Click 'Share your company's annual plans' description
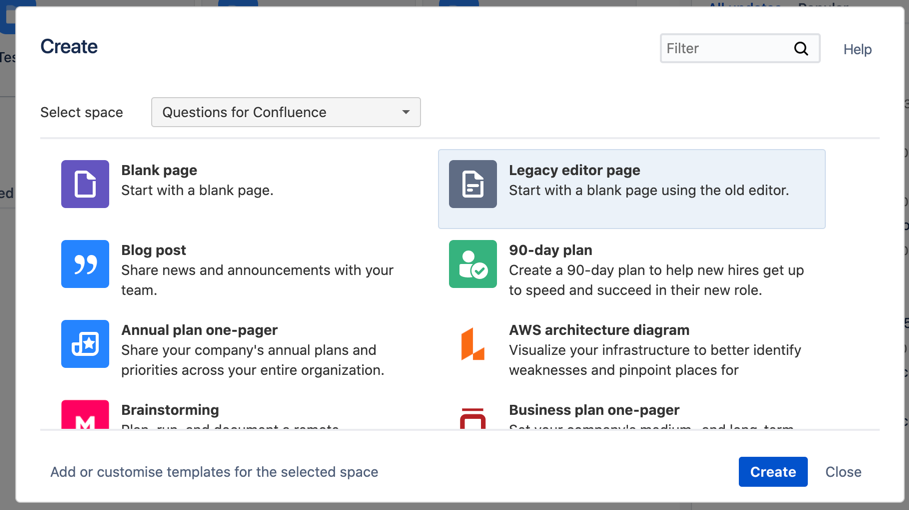 click(x=253, y=360)
